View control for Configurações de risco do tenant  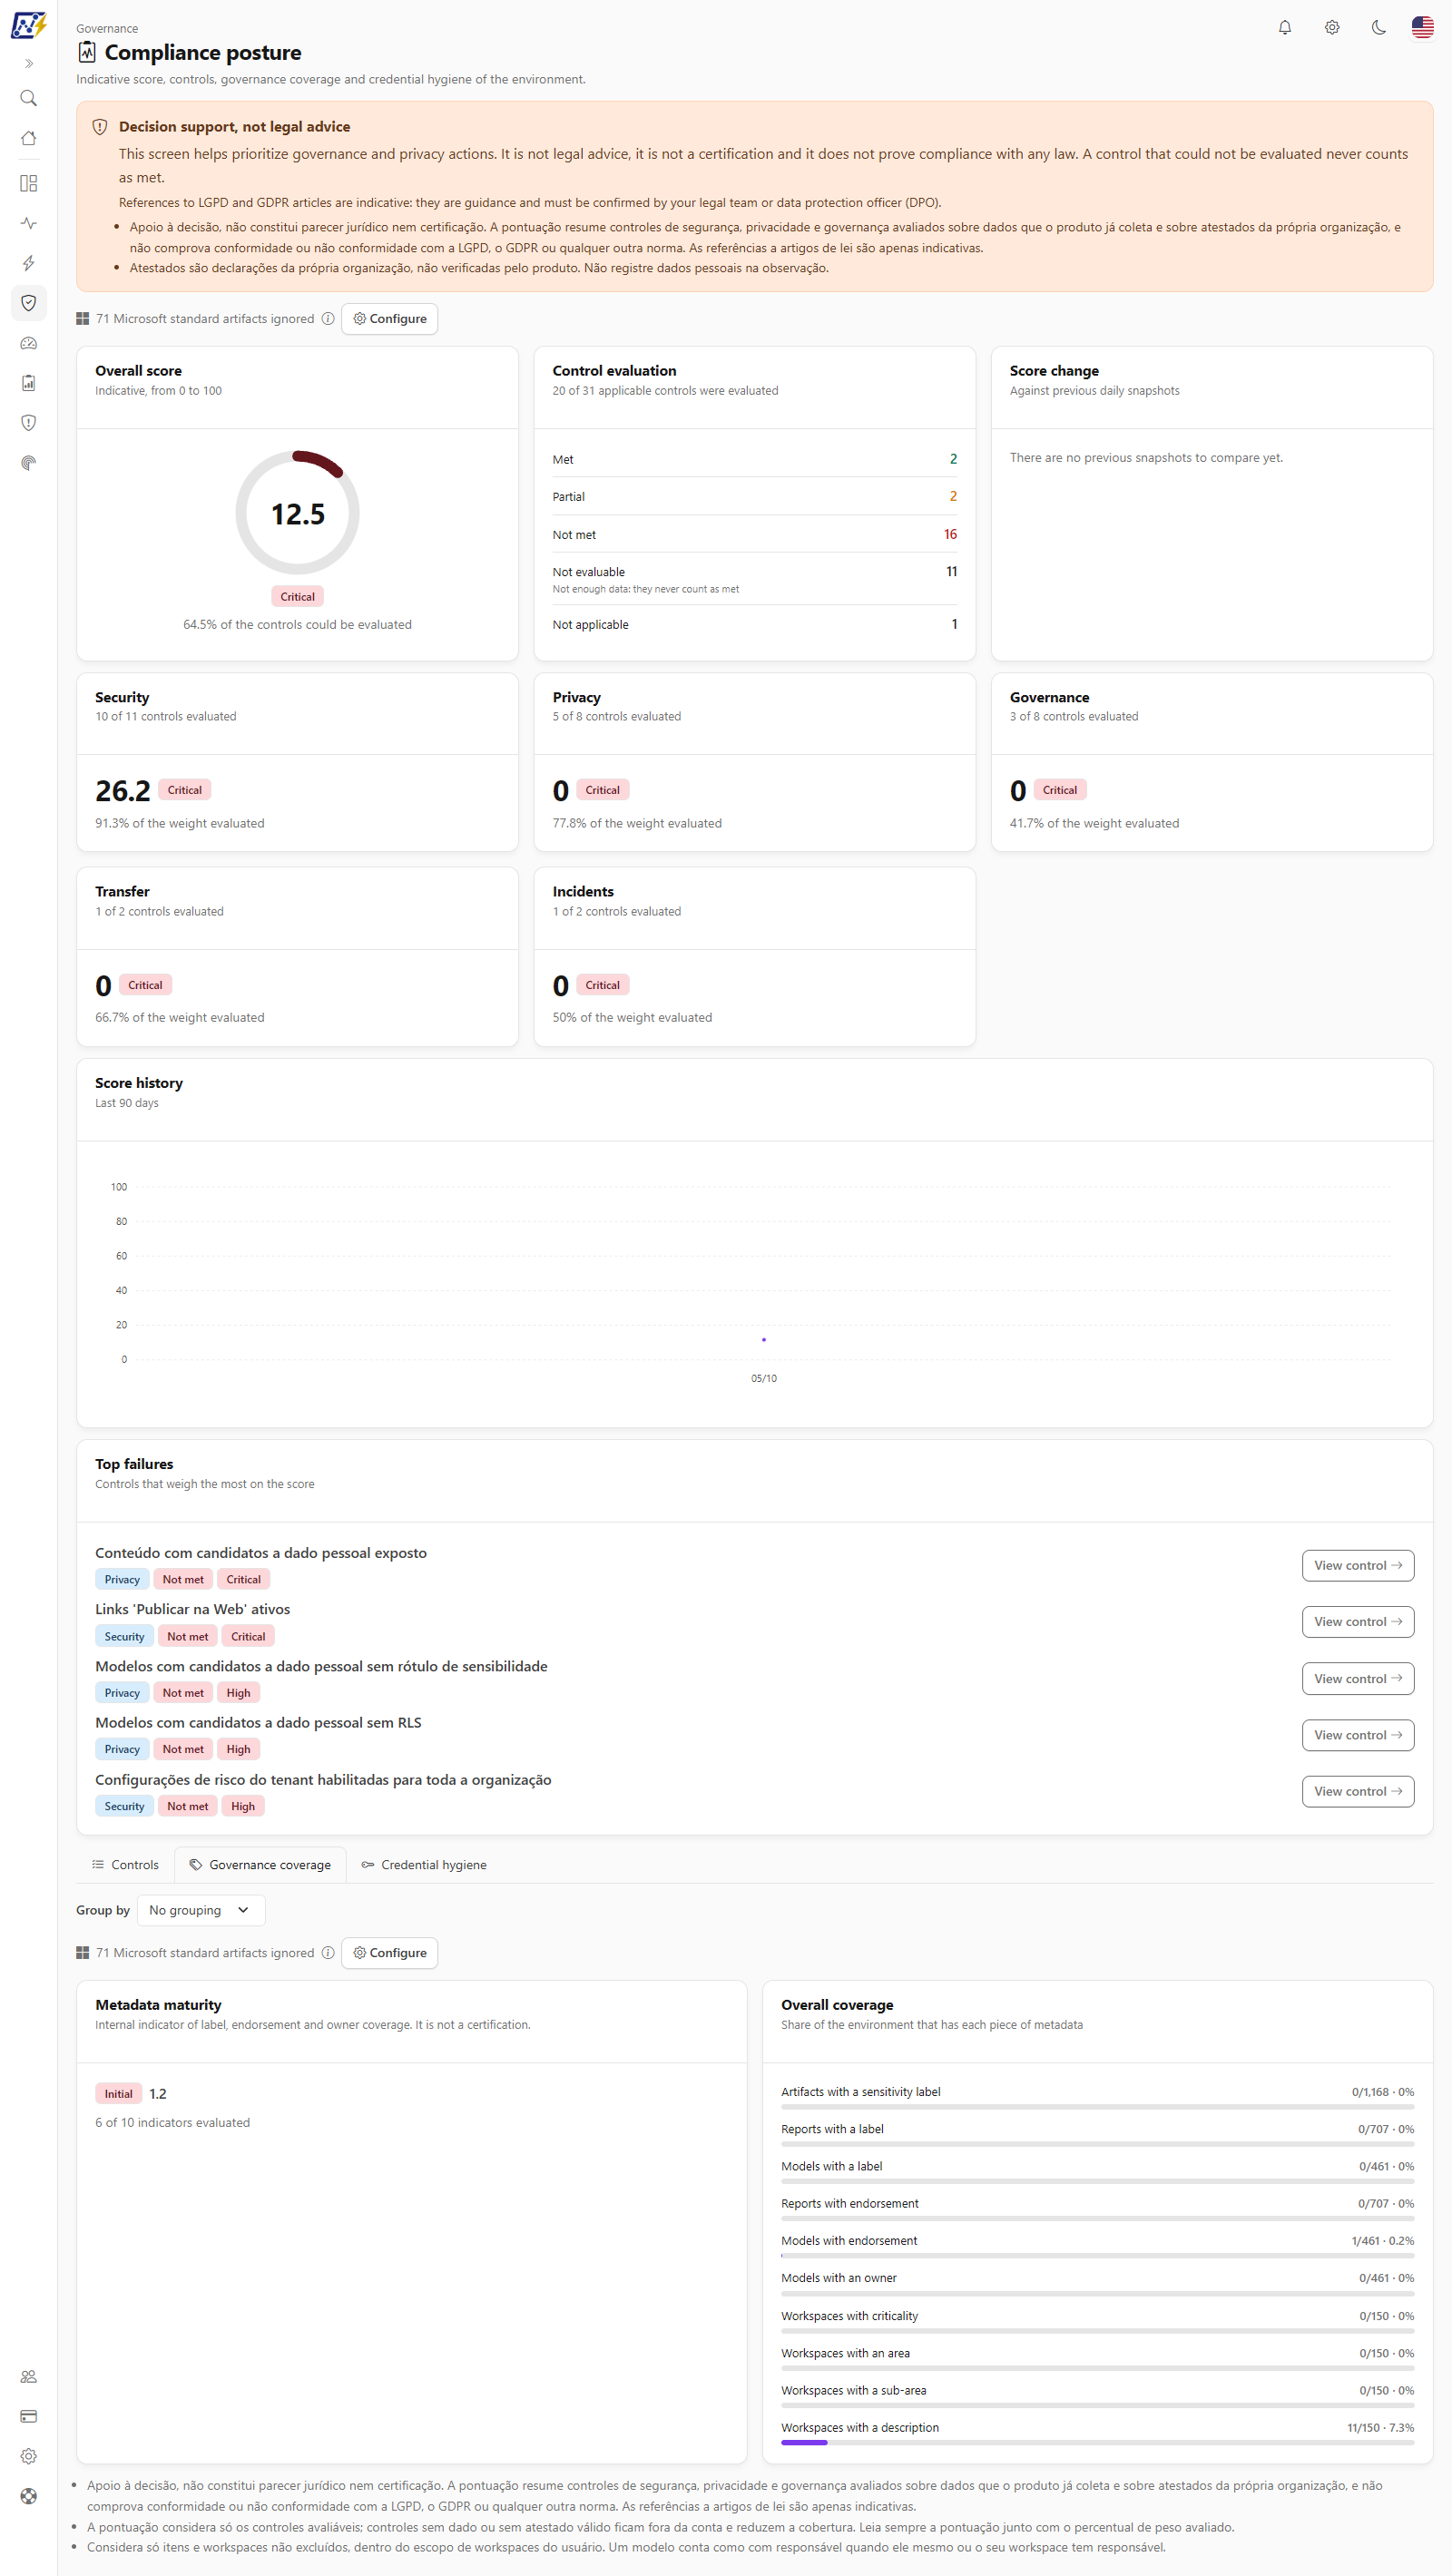click(x=1357, y=1792)
